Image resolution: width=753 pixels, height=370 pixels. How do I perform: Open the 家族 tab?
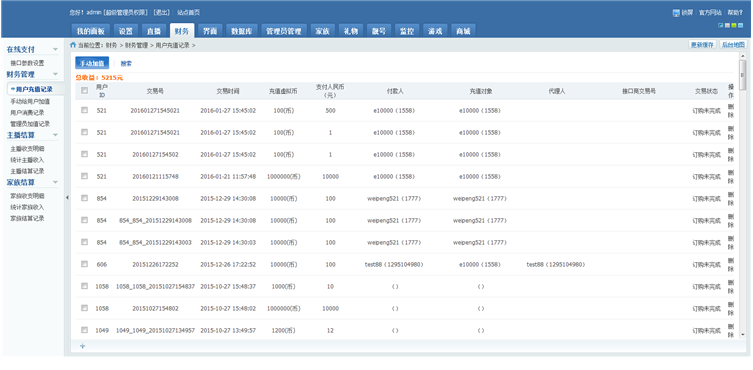point(322,31)
